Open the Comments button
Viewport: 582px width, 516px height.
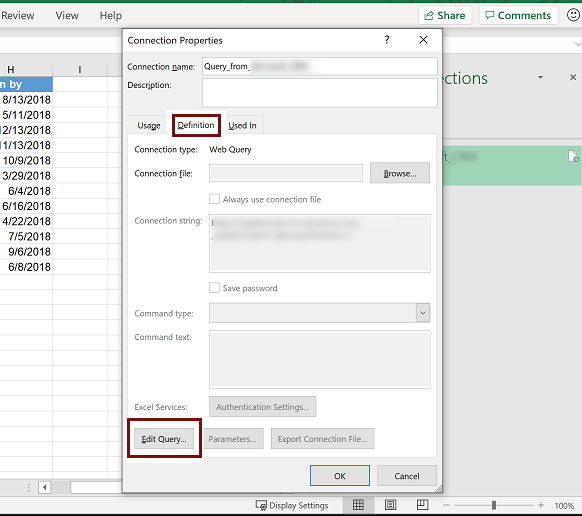pos(518,15)
